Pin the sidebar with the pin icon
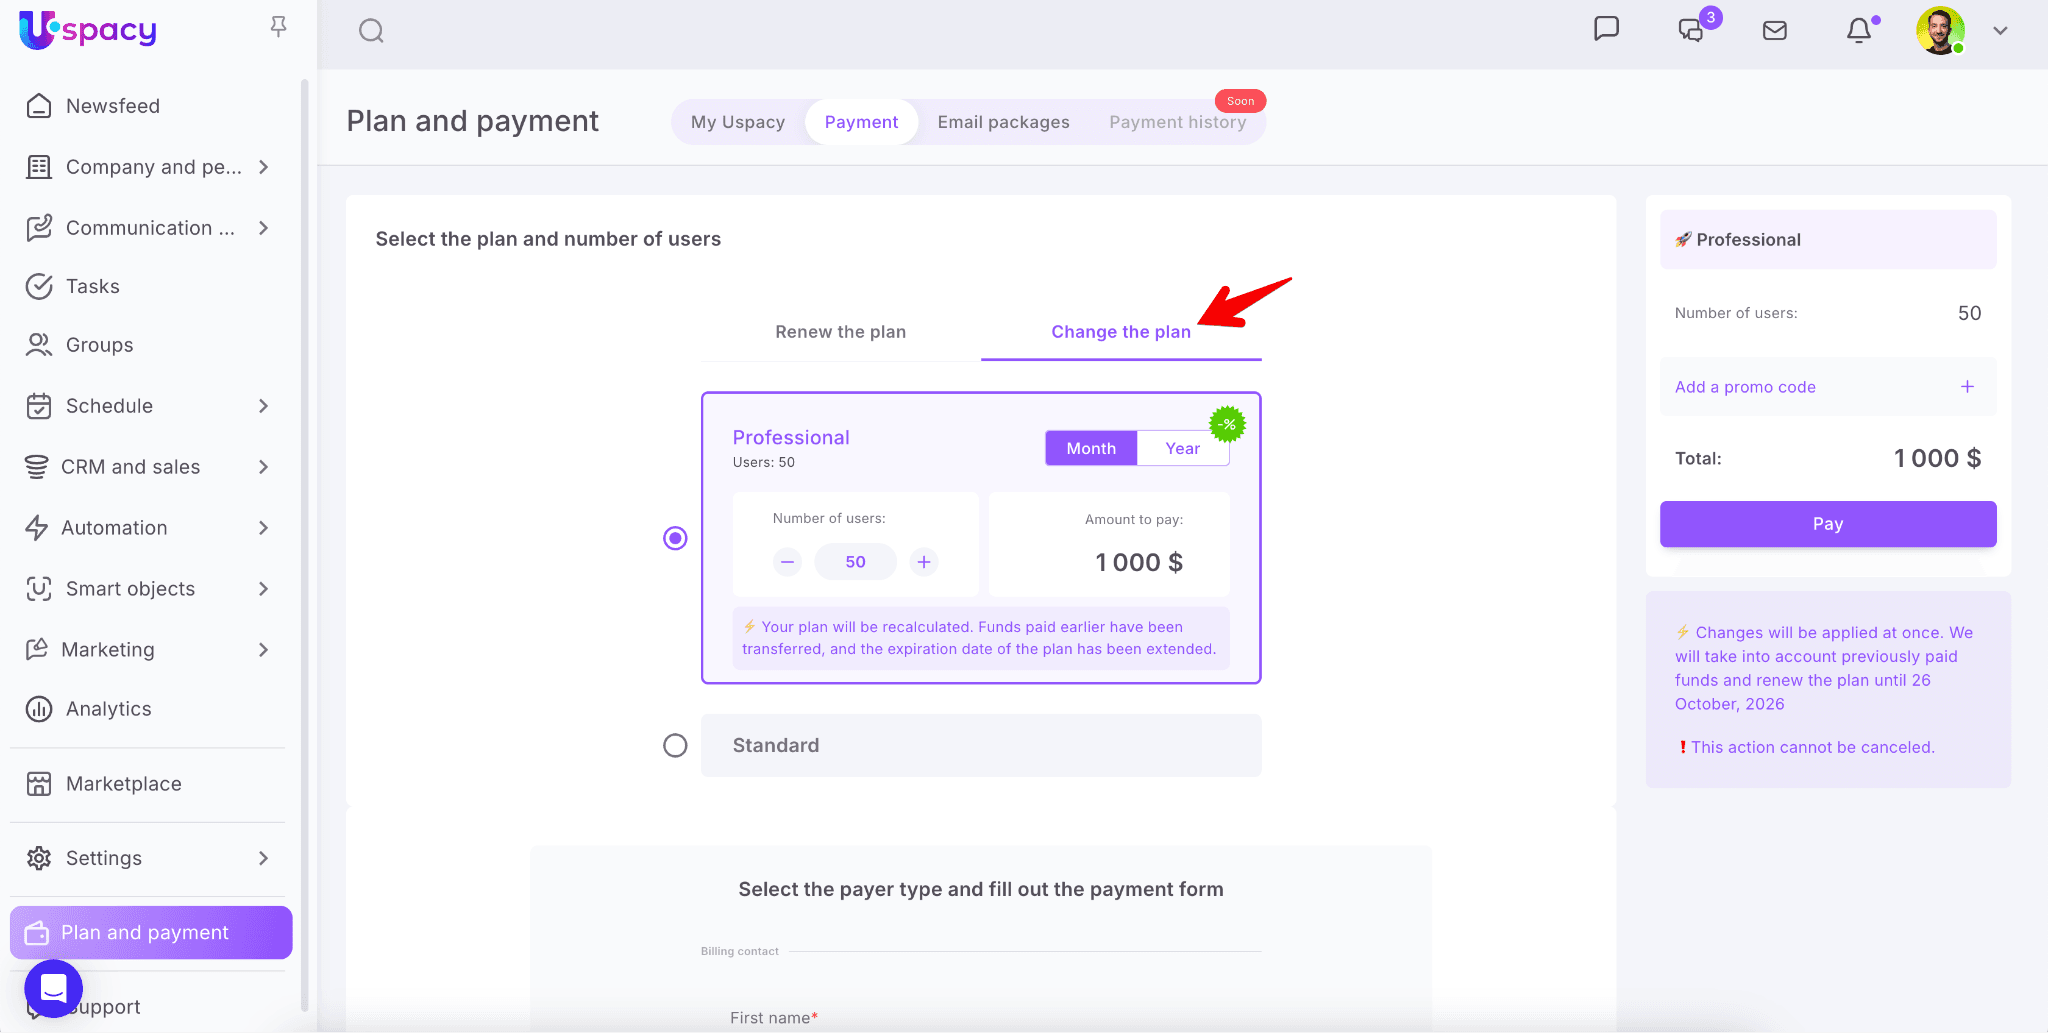This screenshot has height=1033, width=2048. tap(279, 27)
